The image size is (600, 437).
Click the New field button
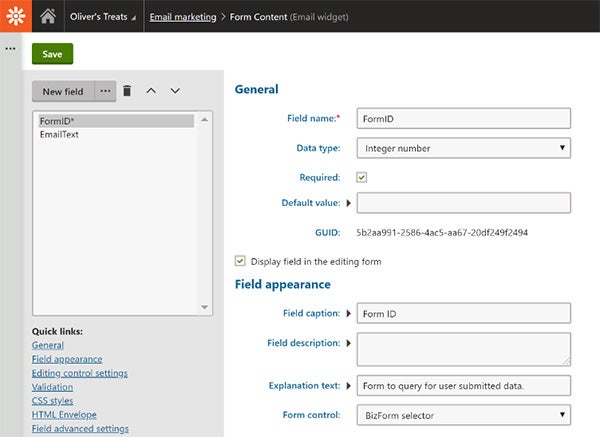tap(63, 91)
